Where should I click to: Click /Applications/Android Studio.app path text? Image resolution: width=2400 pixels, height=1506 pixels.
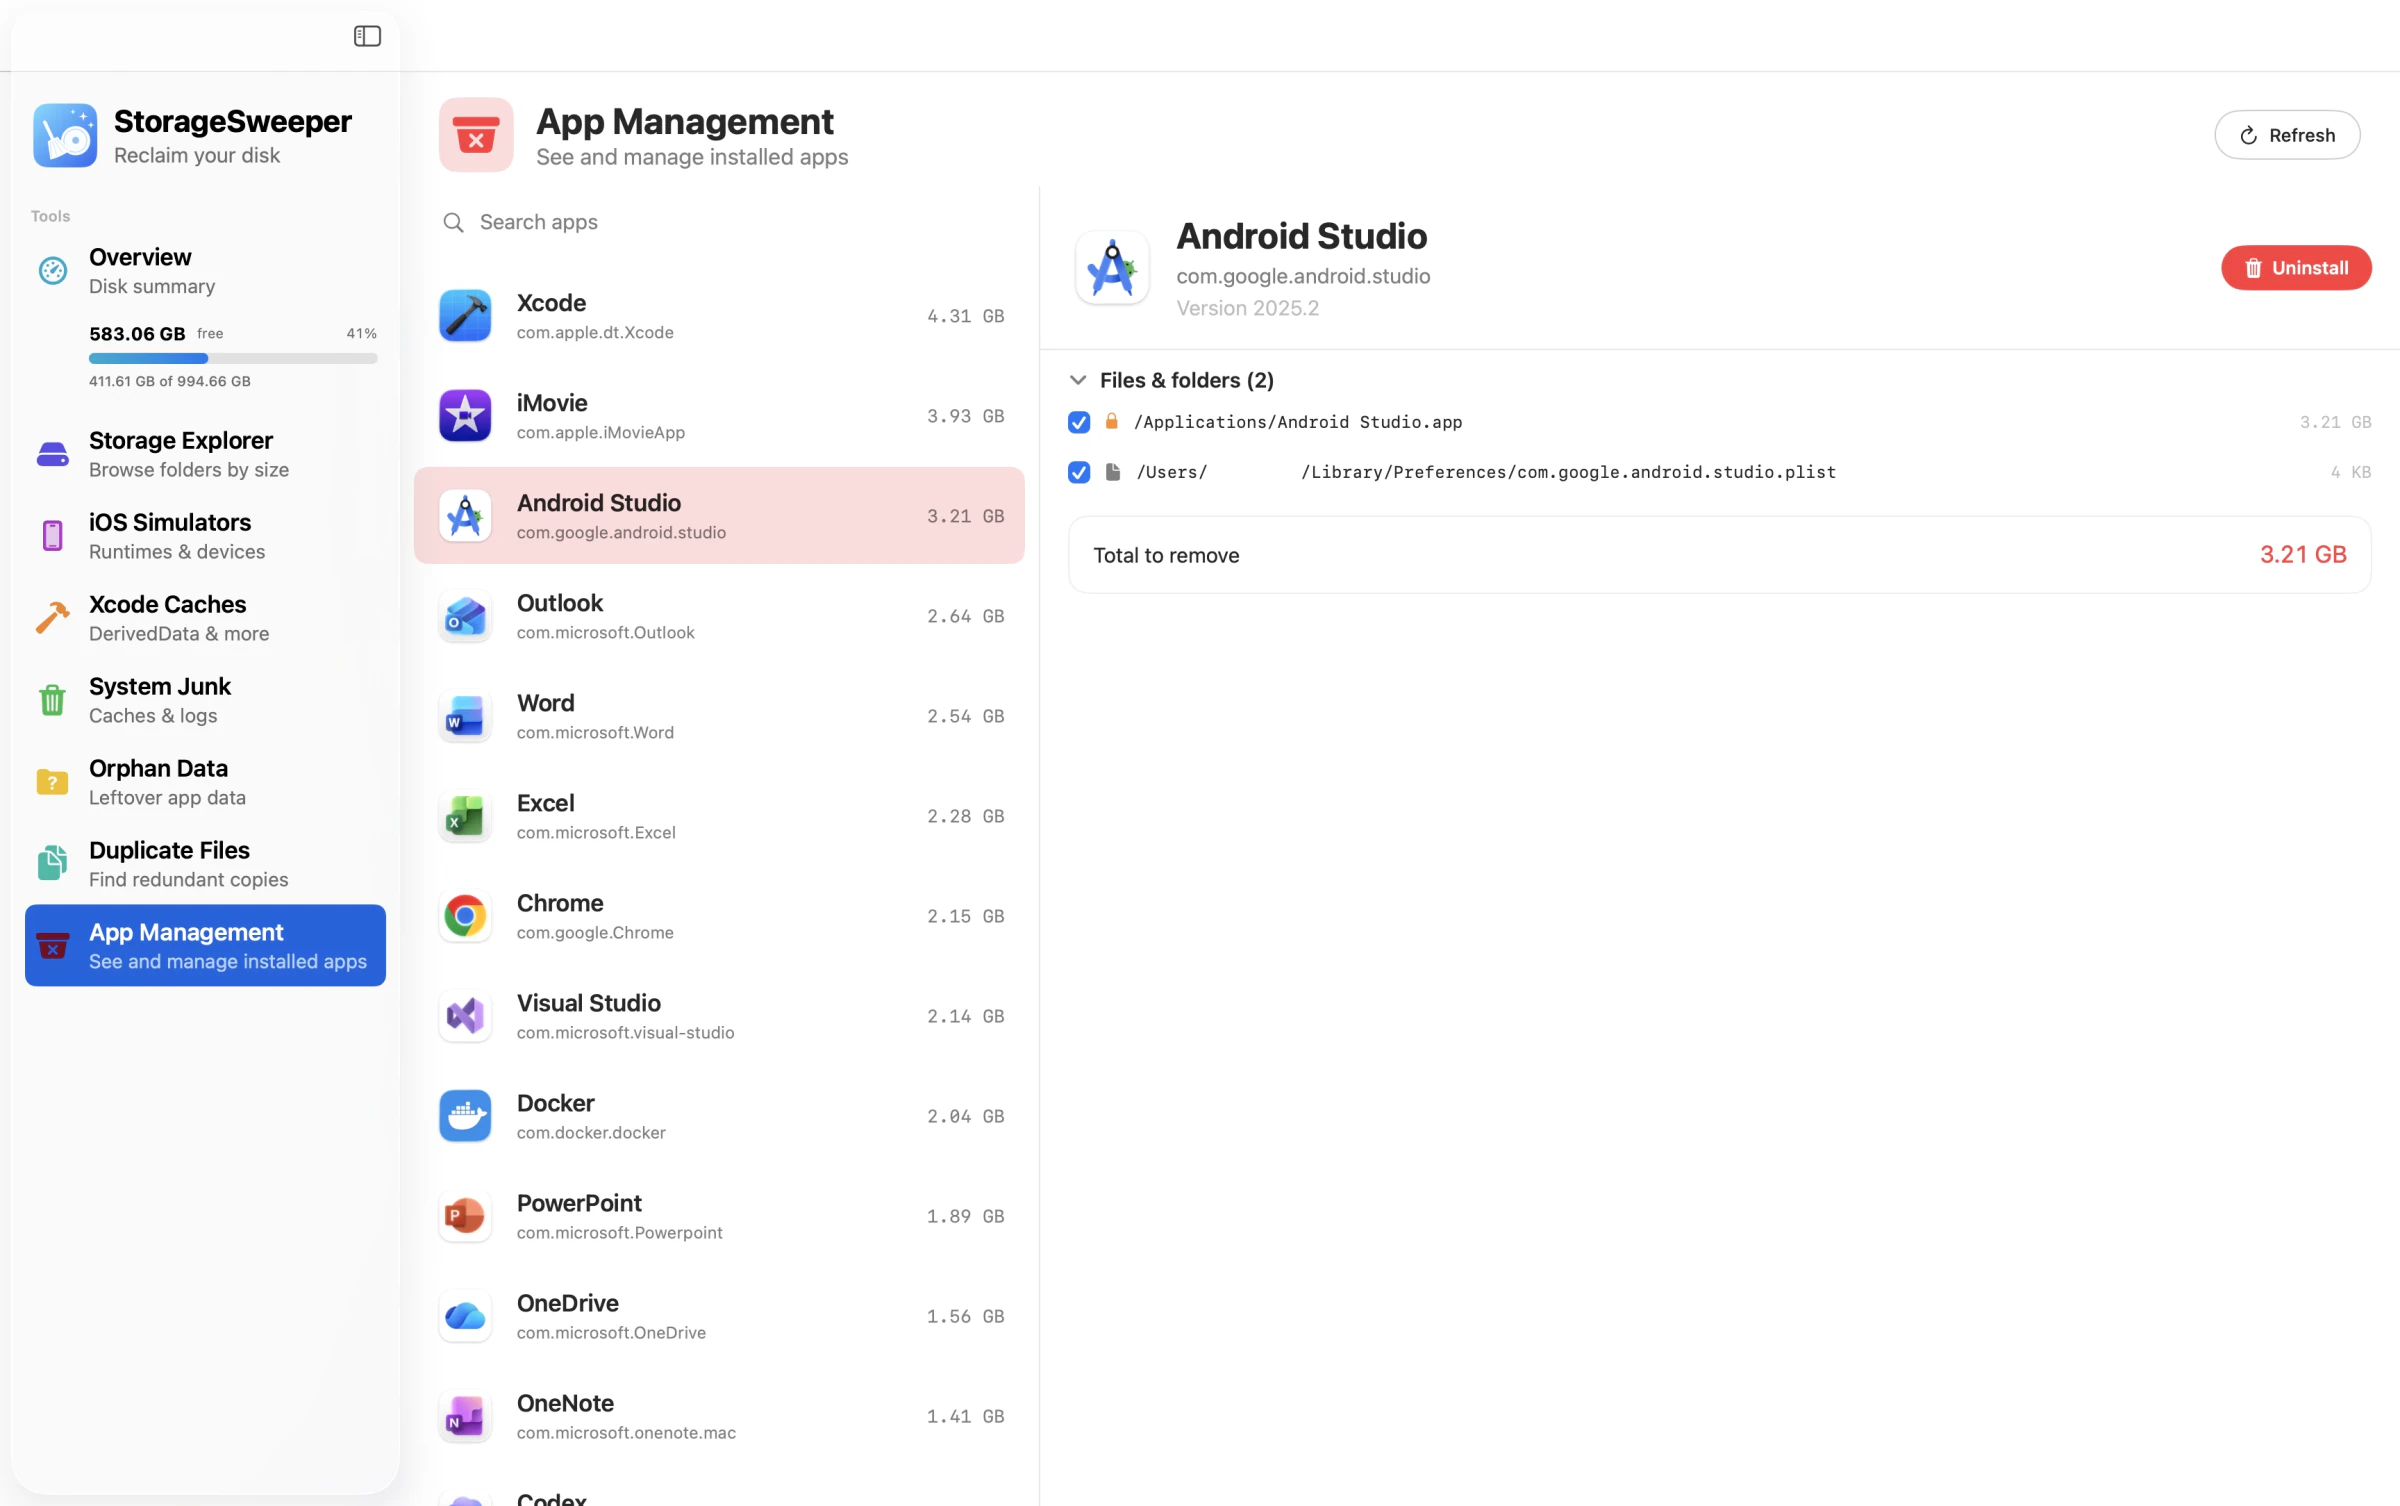(x=1298, y=422)
